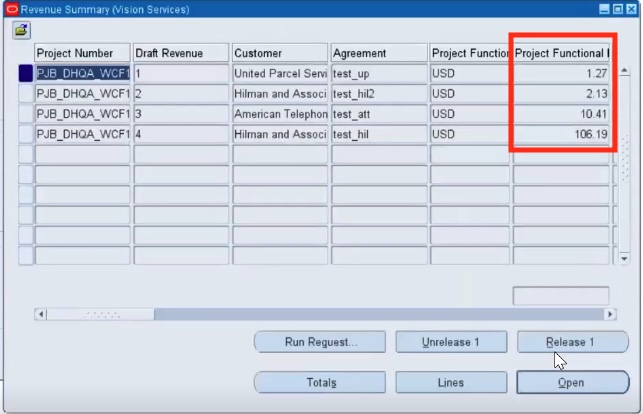Click the Lines button

coord(451,382)
